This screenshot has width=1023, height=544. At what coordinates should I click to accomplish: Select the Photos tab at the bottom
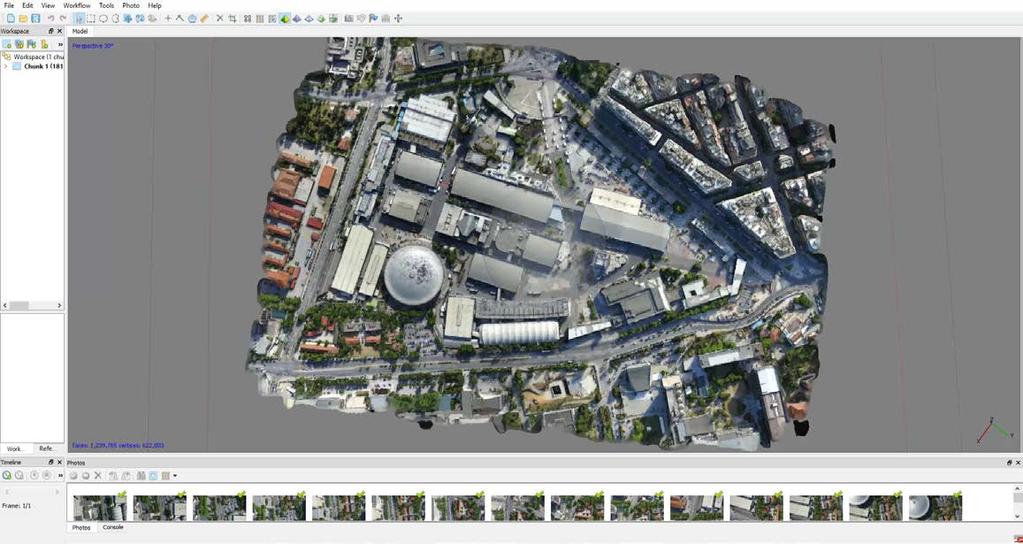coord(81,527)
